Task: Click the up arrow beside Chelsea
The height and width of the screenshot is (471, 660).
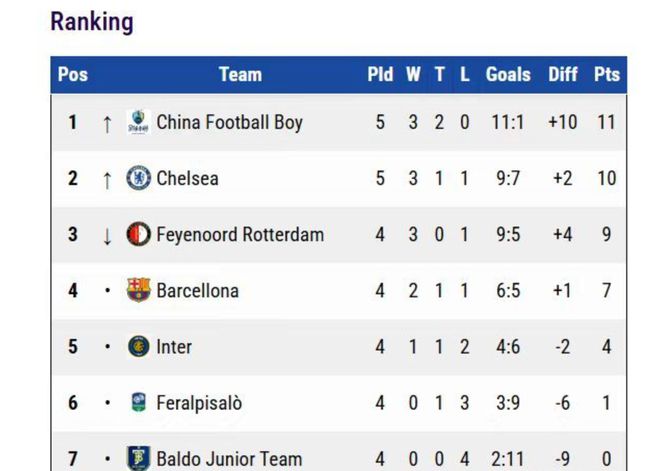Action: pos(107,179)
